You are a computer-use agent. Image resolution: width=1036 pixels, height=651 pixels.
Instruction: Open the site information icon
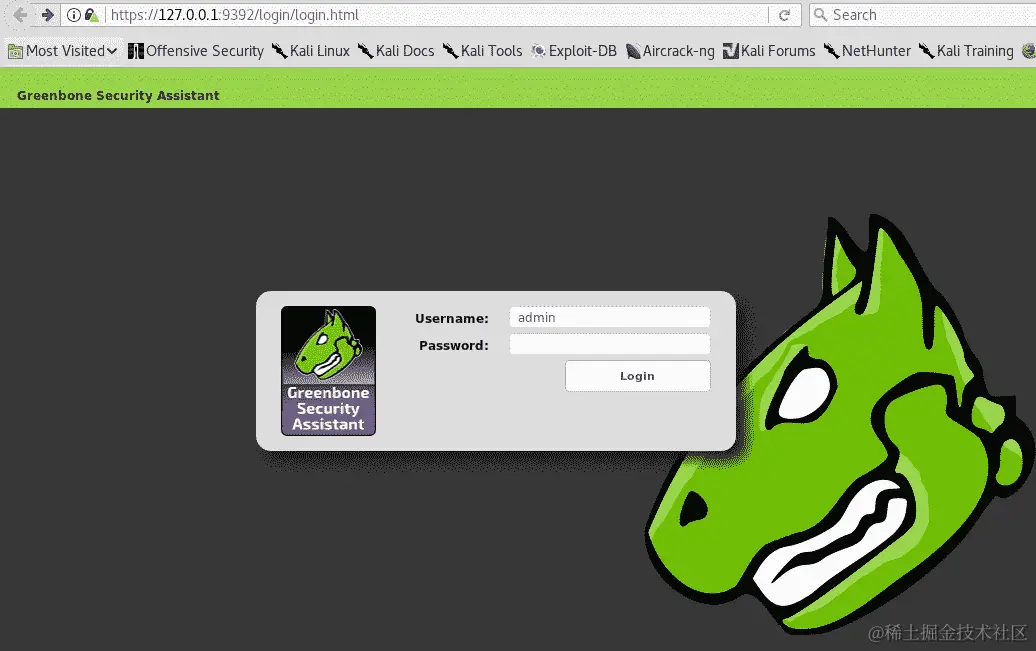click(74, 15)
